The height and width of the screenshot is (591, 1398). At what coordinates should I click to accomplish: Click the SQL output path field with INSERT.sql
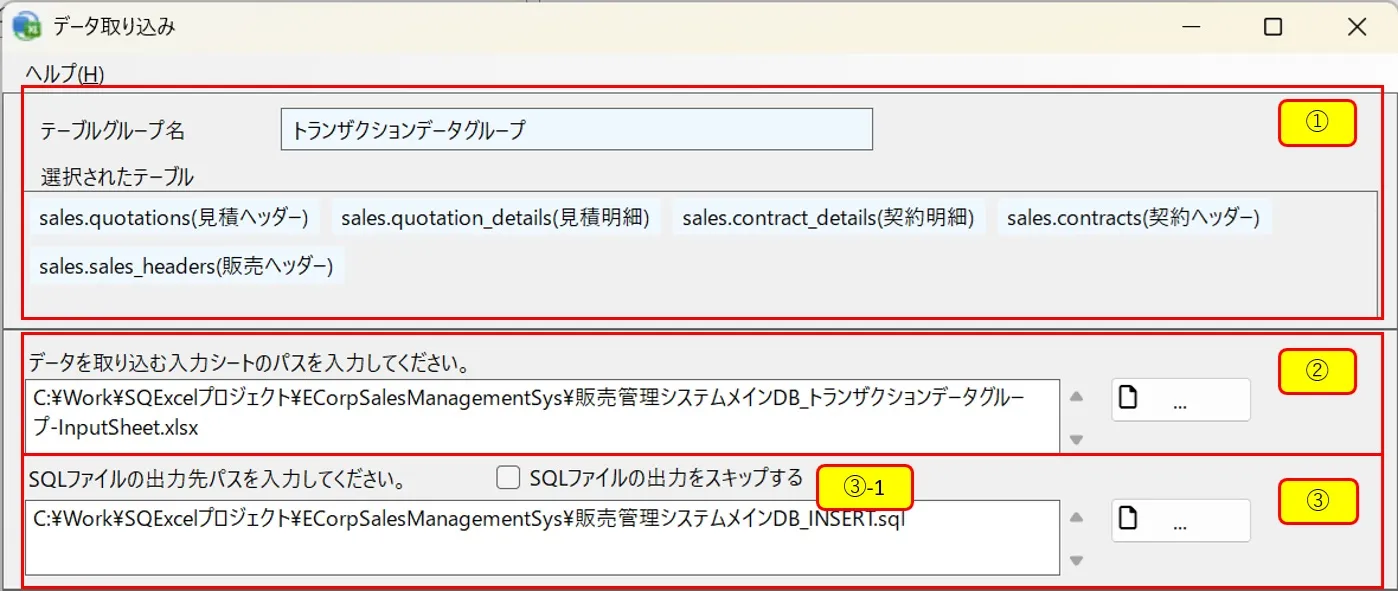pyautogui.click(x=542, y=537)
